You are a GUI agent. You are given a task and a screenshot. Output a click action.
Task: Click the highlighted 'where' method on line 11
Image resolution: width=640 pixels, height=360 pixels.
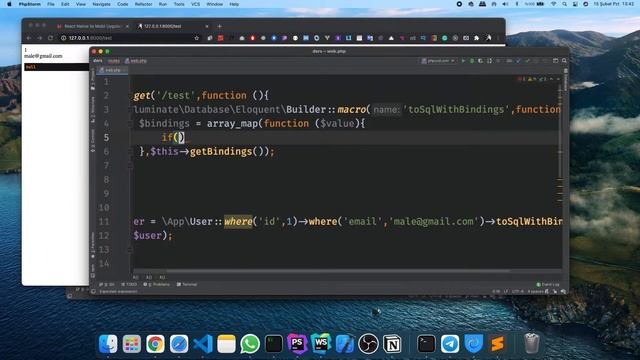[x=238, y=222]
